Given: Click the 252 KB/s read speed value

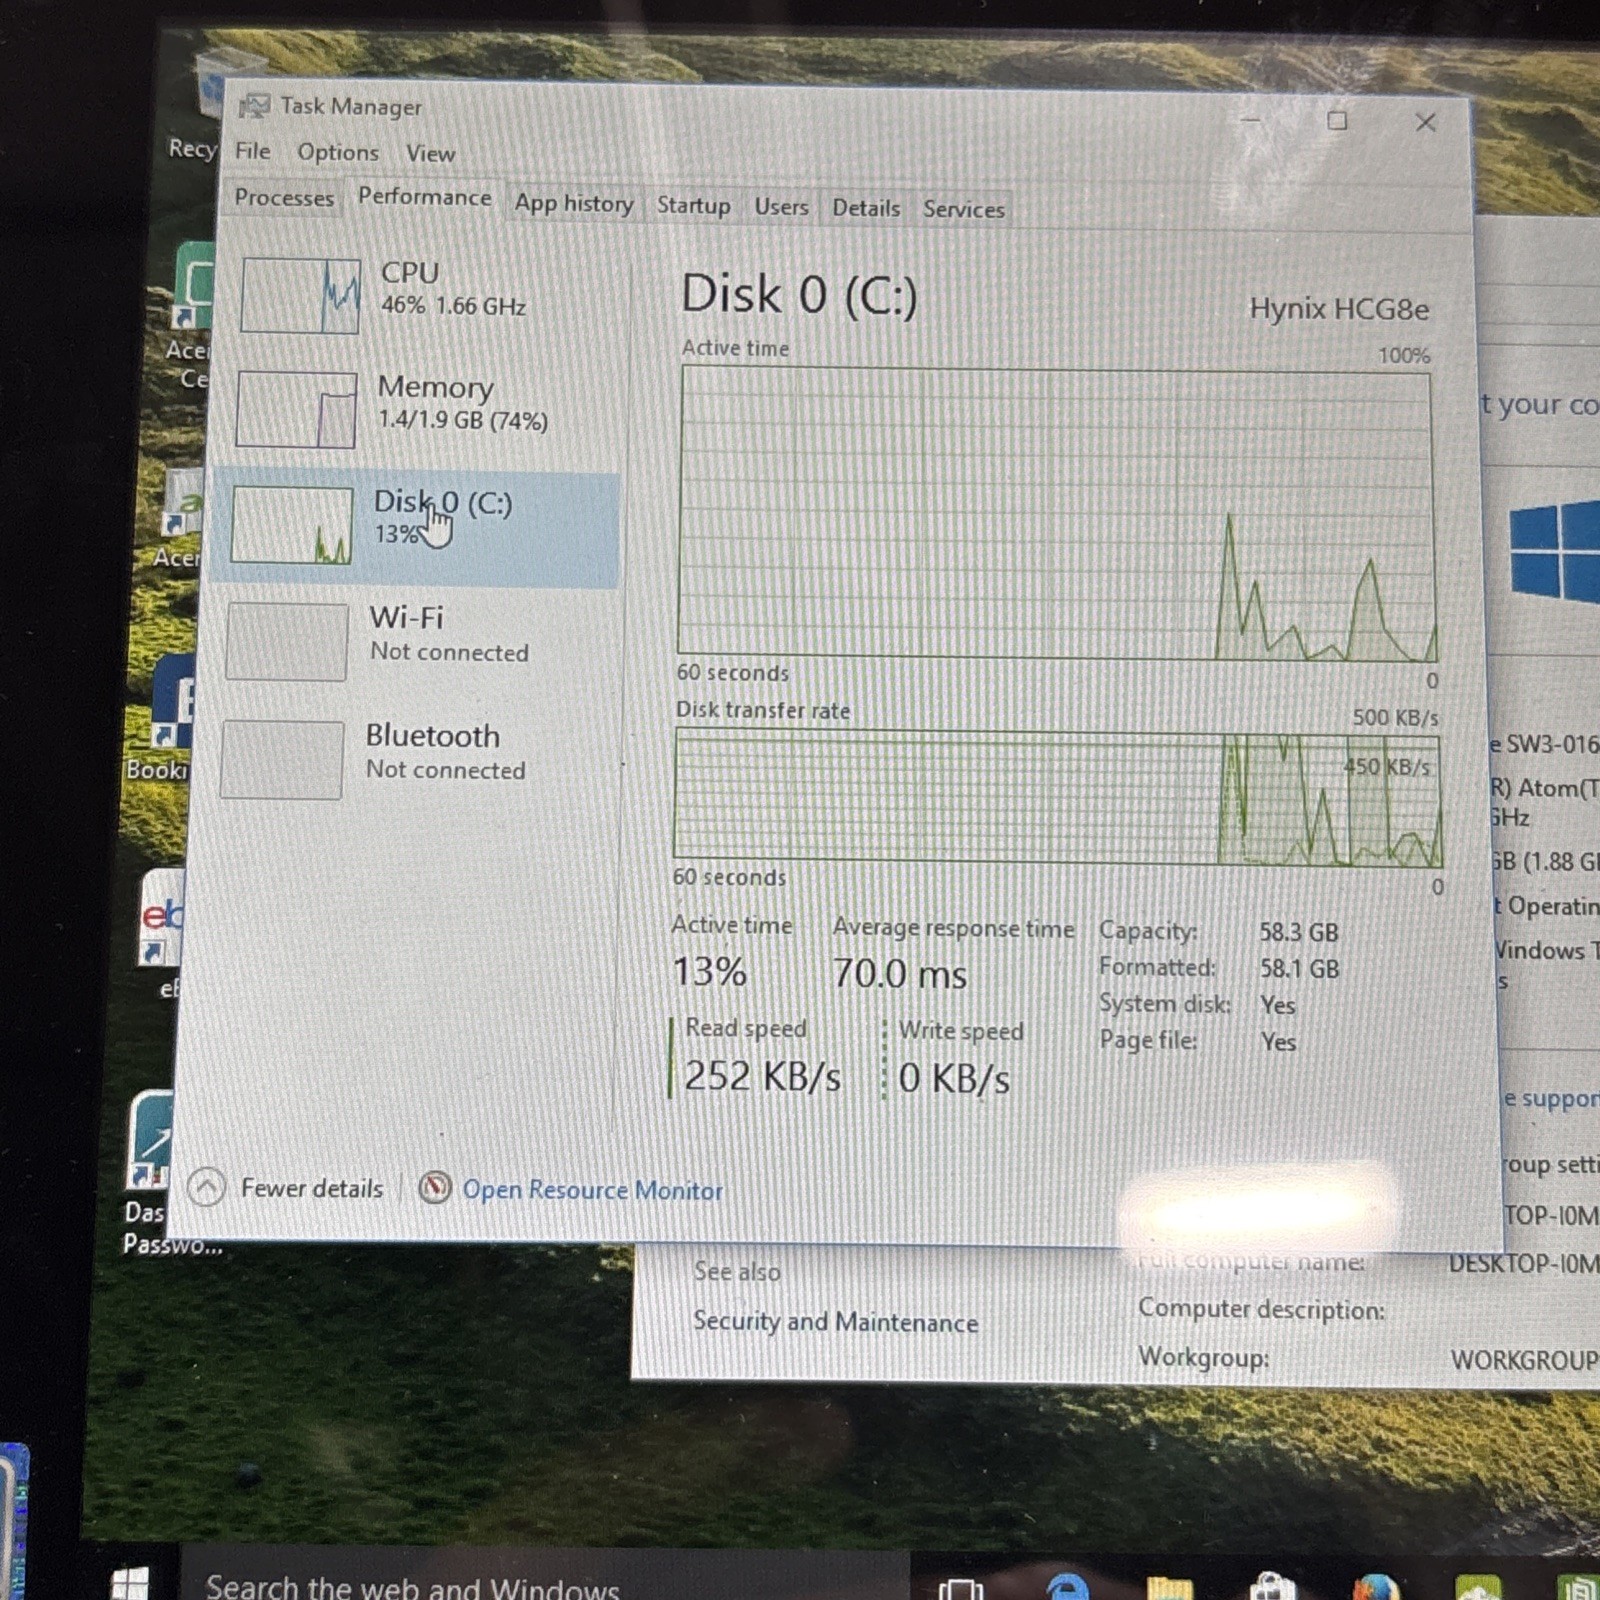Looking at the screenshot, I should [762, 1077].
